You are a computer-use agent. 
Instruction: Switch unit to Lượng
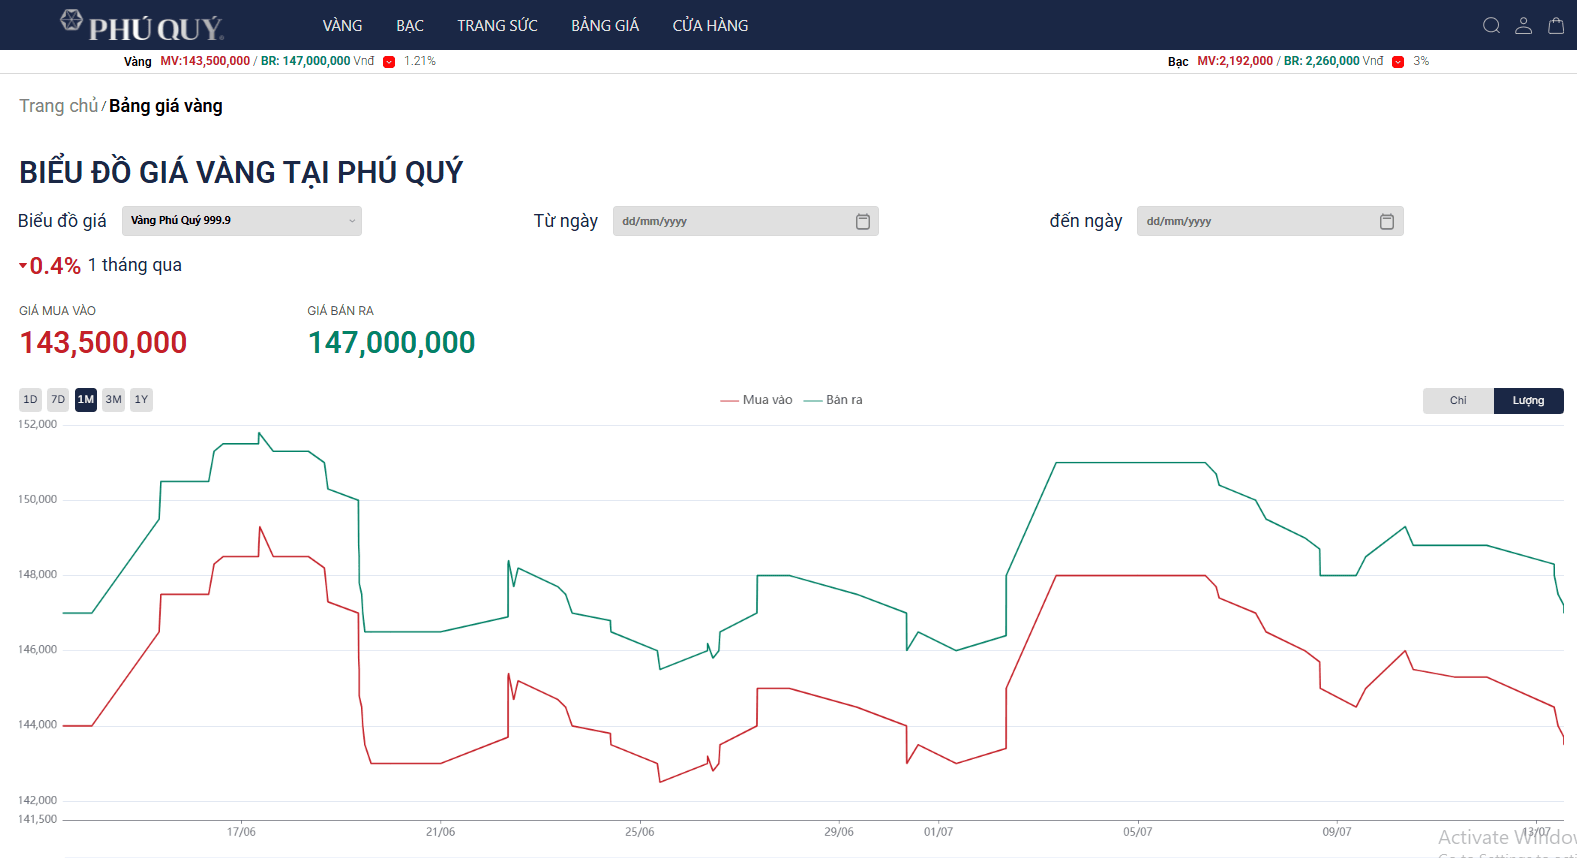point(1528,401)
